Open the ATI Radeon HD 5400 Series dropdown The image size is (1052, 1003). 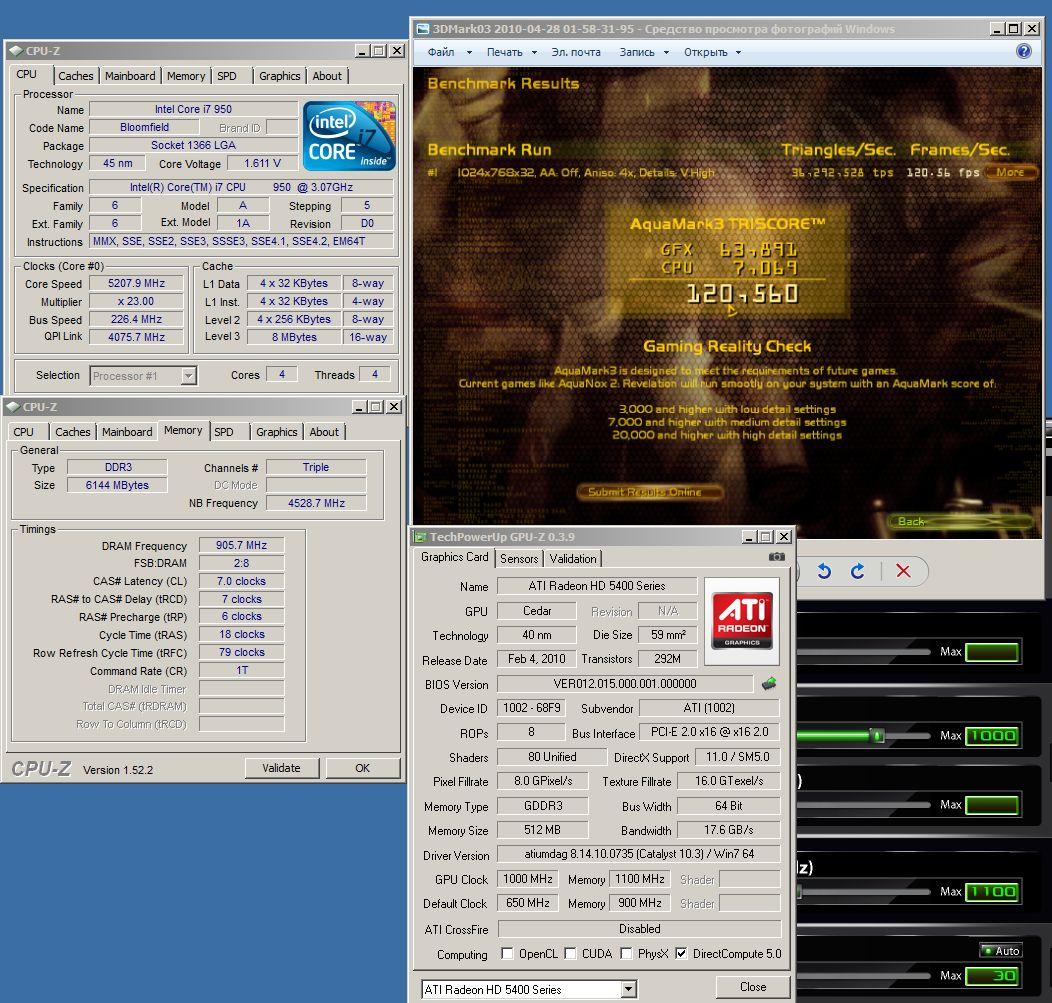(628, 989)
